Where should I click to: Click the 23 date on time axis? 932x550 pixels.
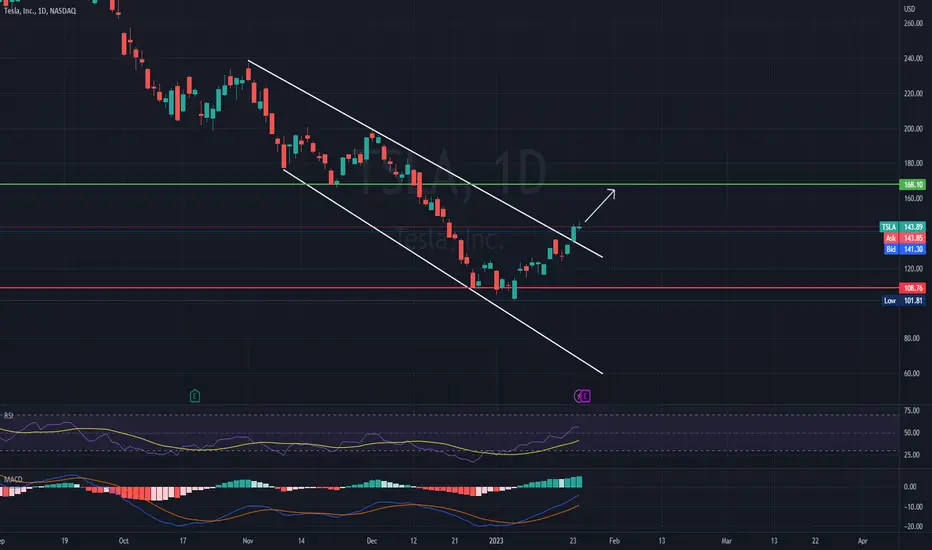(x=573, y=541)
